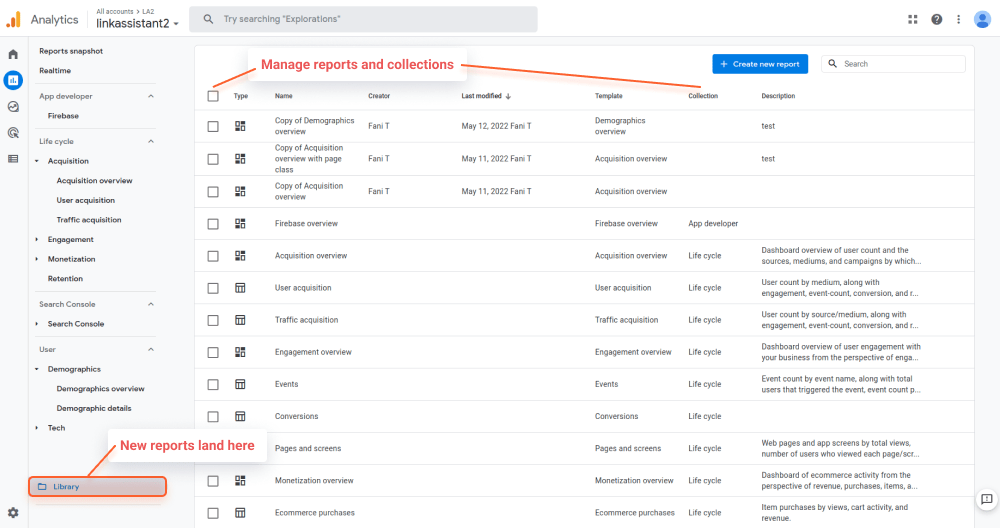Select the Reports icon in left rail
Image resolution: width=1000 pixels, height=528 pixels.
click(x=13, y=80)
